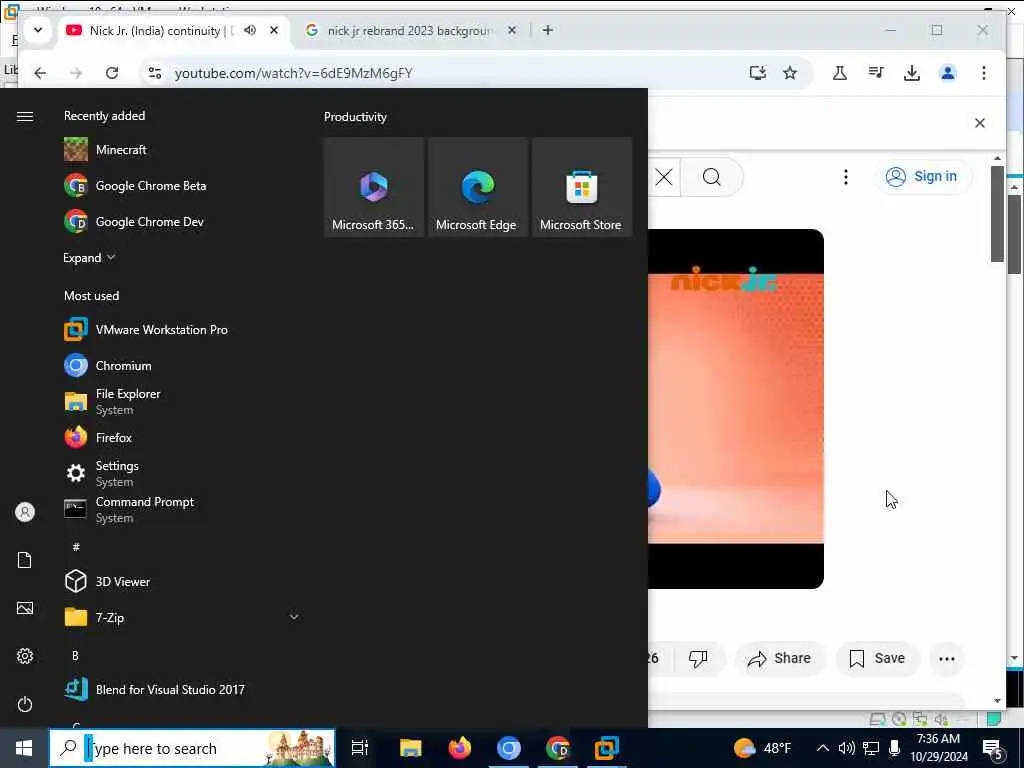Screen dimensions: 1024x768
Task: Switch to VMware Workstation on the taskbar
Action: (x=607, y=748)
